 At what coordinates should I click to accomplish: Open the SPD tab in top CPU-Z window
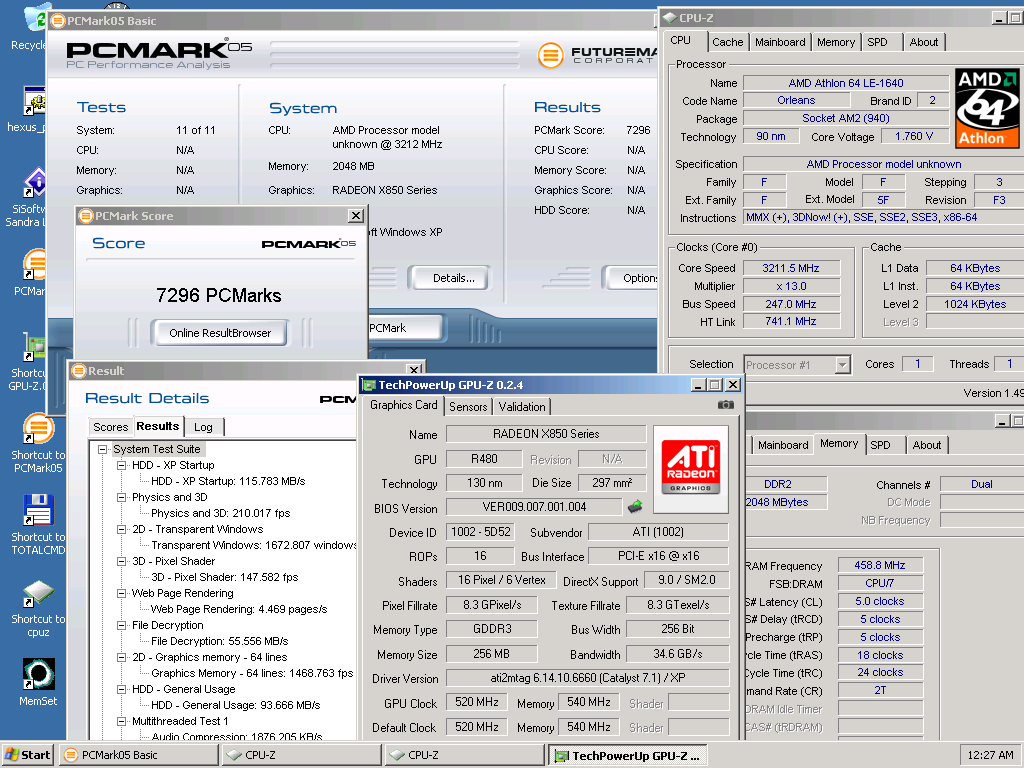tap(877, 42)
